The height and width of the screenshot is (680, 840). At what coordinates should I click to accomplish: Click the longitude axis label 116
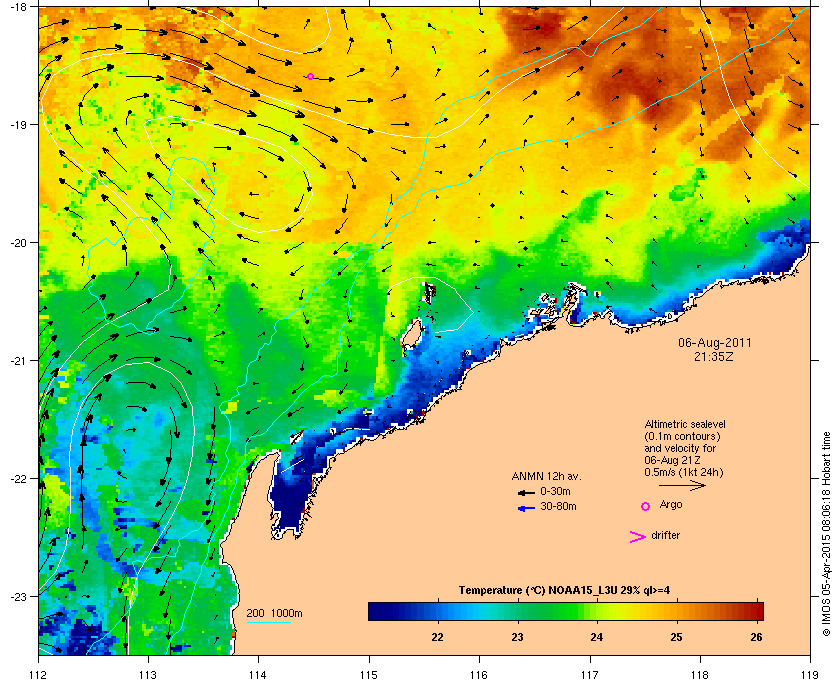pos(479,675)
